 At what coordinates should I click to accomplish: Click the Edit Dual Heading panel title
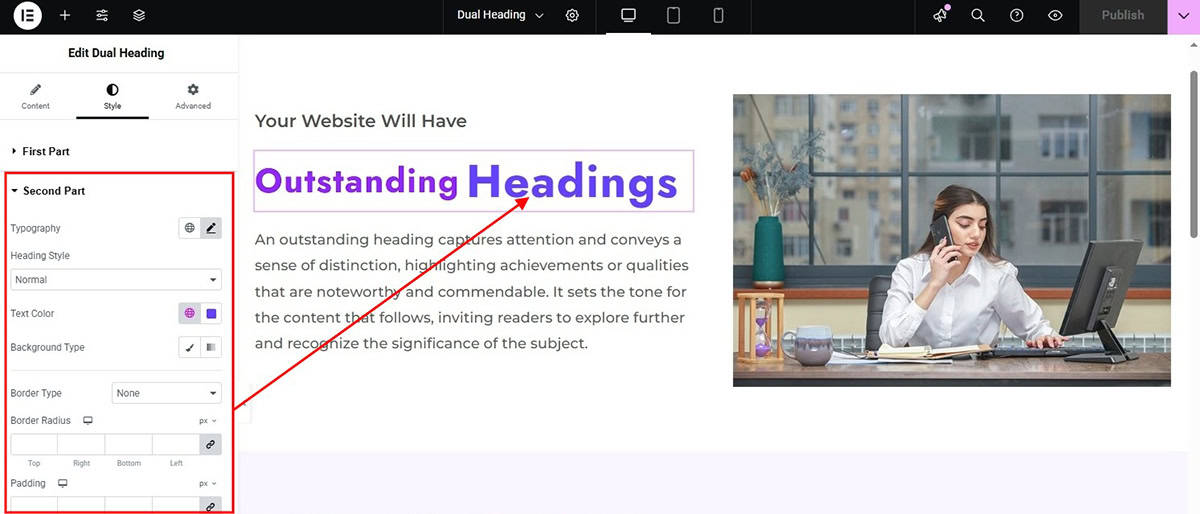(x=116, y=53)
